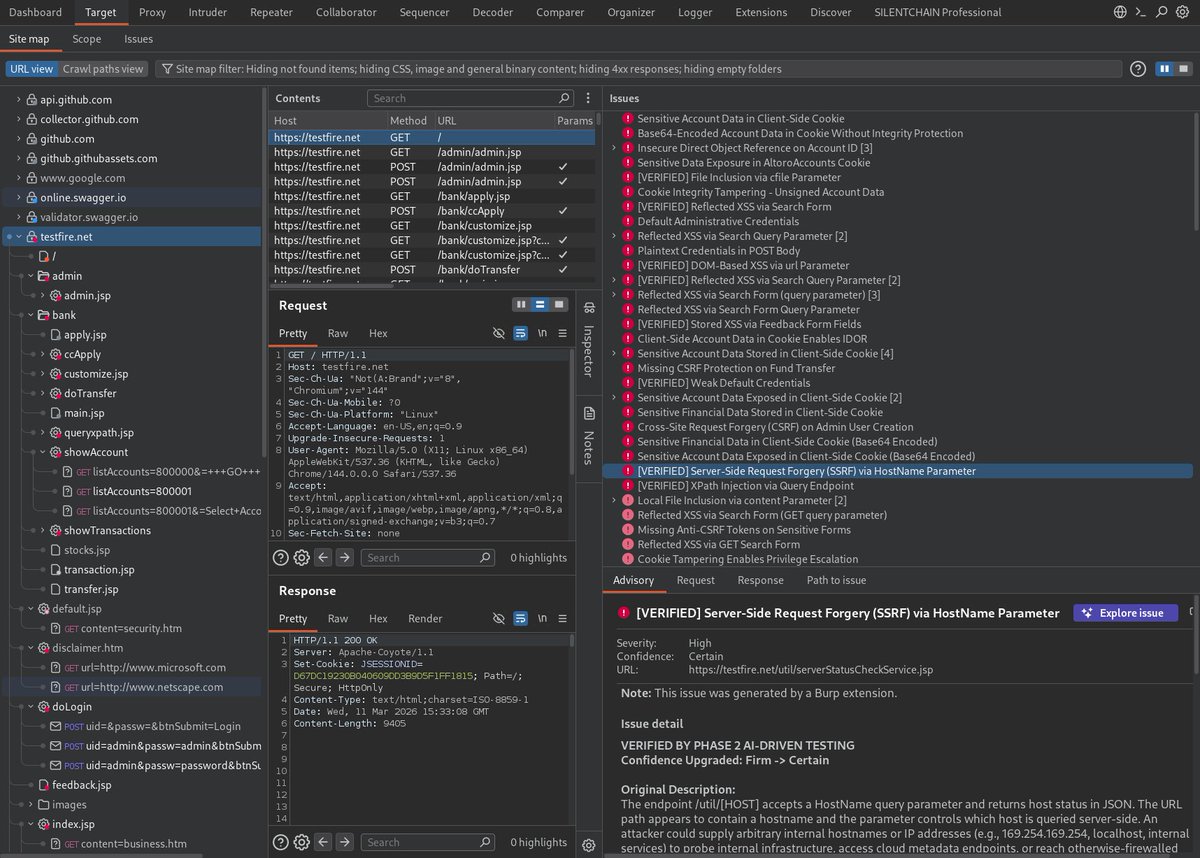This screenshot has height=858, width=1200.
Task: Open the Notes side panel
Action: [589, 436]
